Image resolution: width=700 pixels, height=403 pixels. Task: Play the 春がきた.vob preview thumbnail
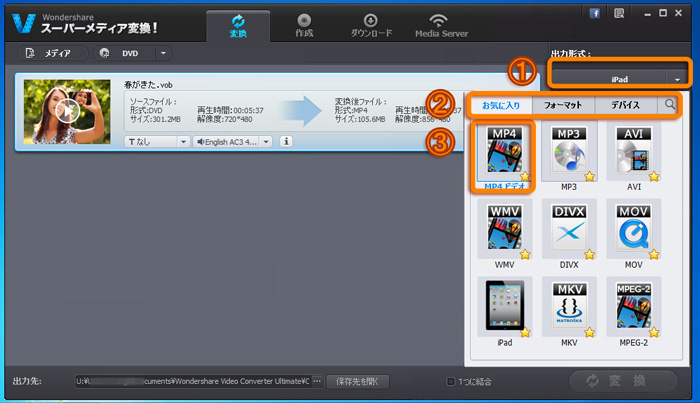pyautogui.click(x=67, y=112)
